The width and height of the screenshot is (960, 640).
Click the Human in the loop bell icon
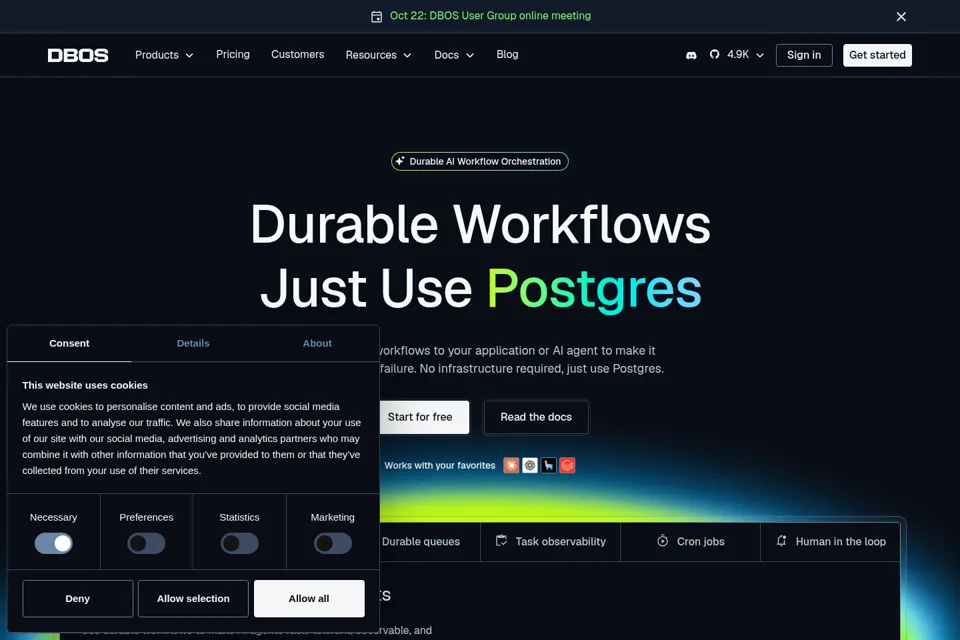click(x=781, y=541)
